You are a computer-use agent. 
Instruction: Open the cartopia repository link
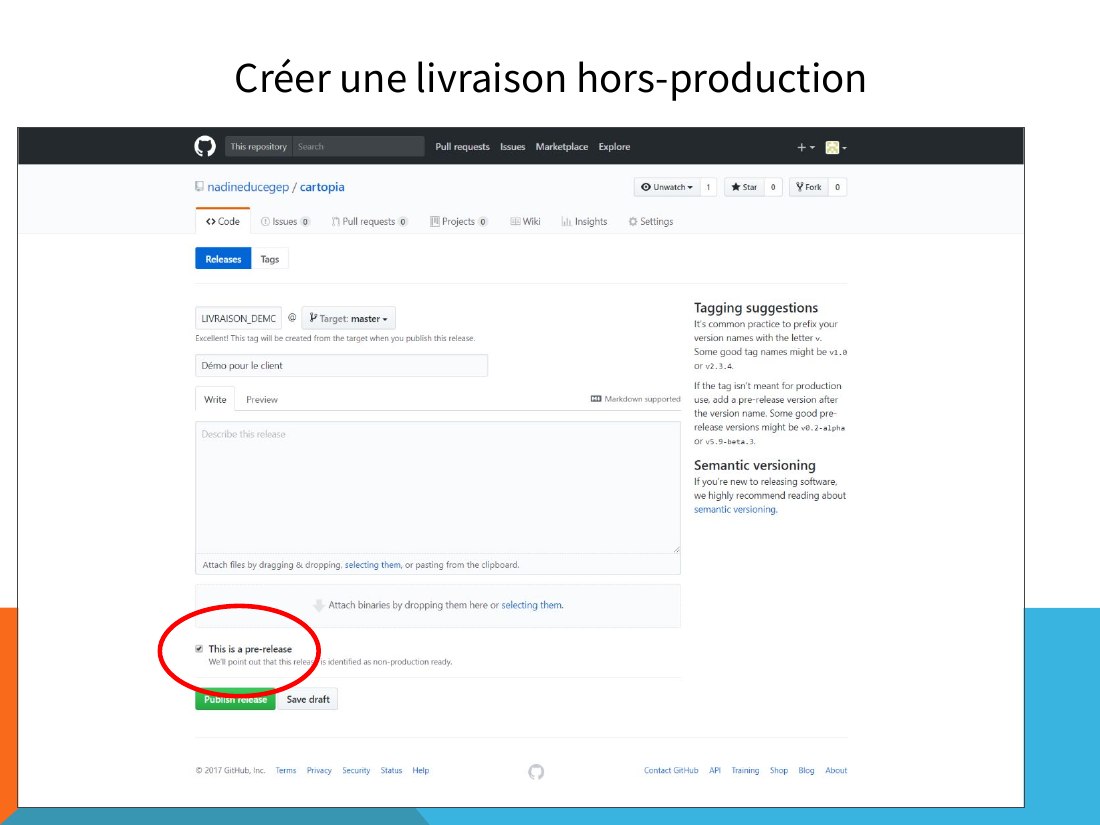[x=322, y=187]
